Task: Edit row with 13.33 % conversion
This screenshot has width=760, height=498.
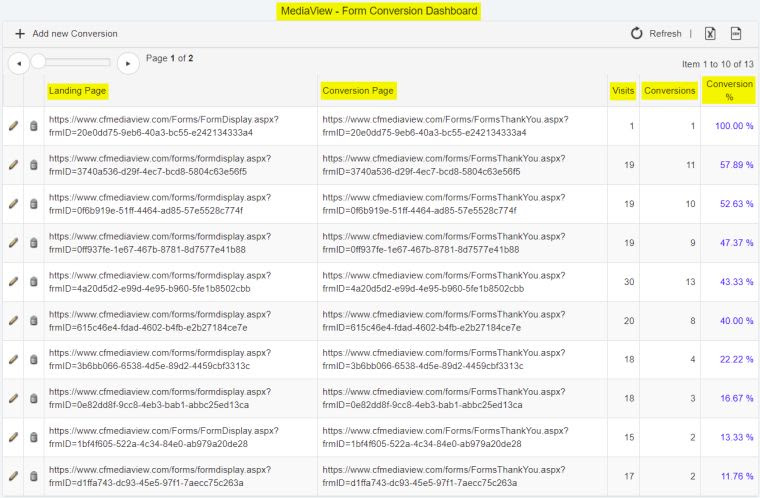Action: click(14, 437)
